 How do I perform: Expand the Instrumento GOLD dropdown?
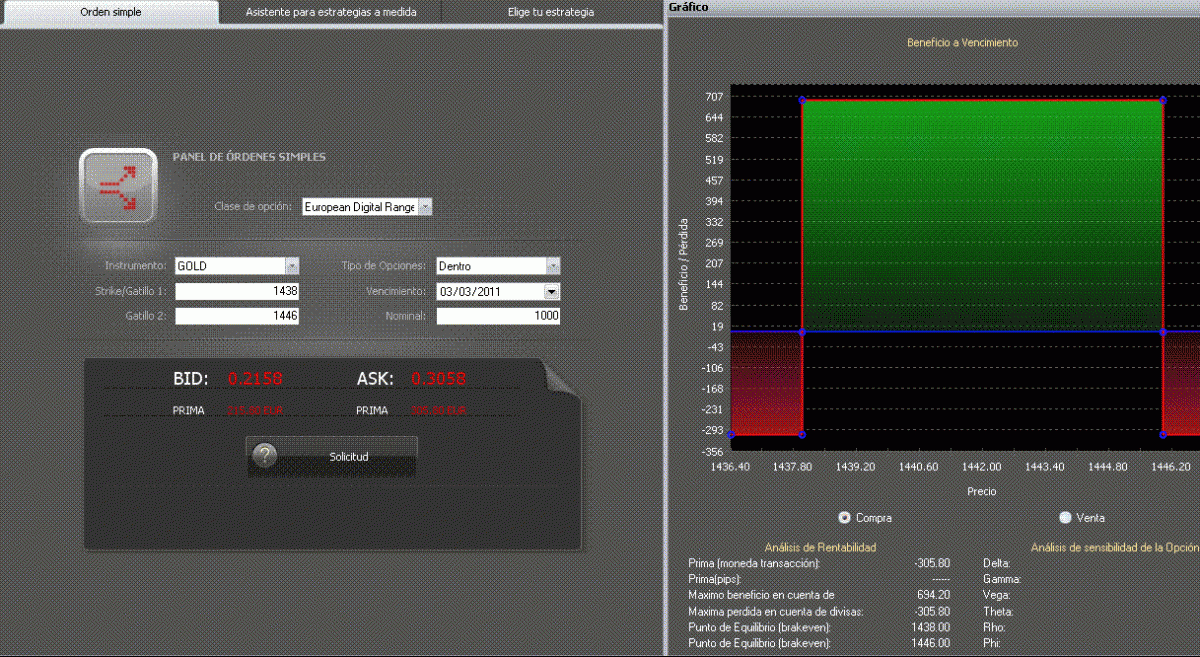coord(292,266)
